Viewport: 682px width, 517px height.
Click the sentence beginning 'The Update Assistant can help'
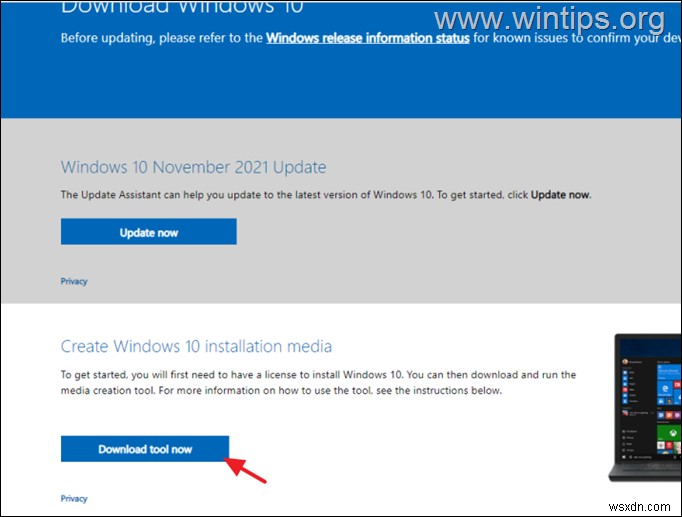(x=326, y=195)
